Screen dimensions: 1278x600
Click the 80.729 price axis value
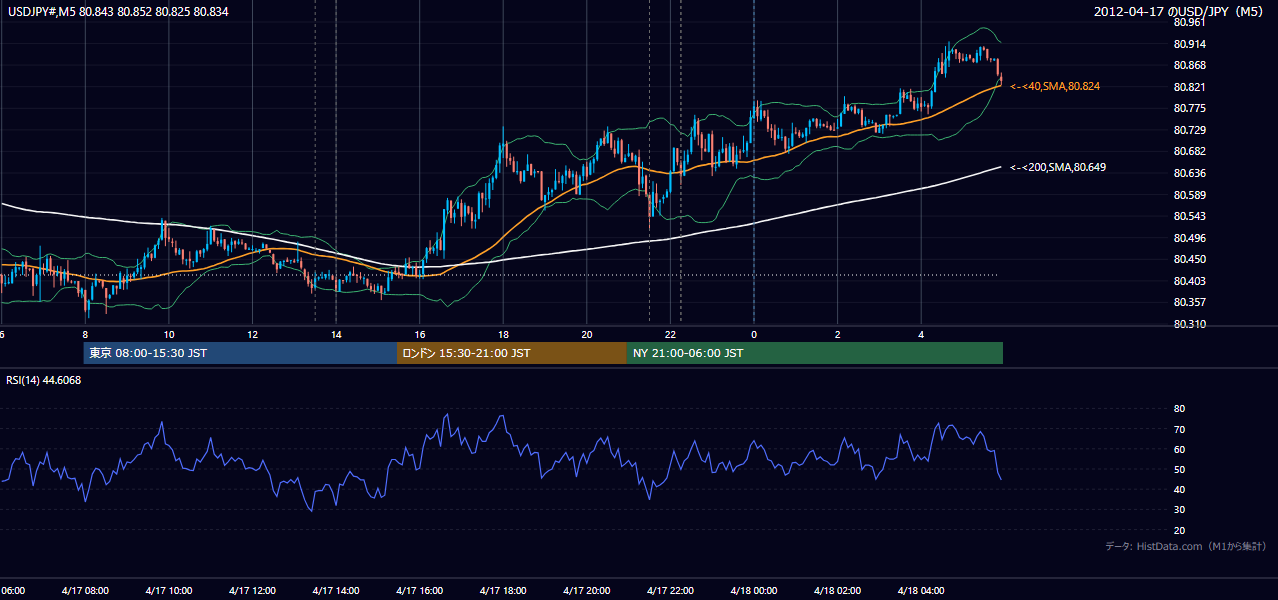[1188, 130]
